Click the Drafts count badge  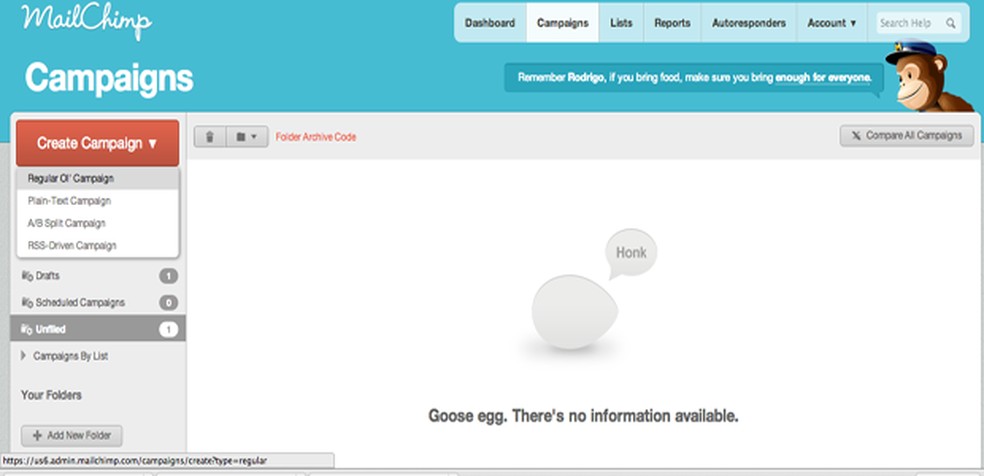pos(168,276)
